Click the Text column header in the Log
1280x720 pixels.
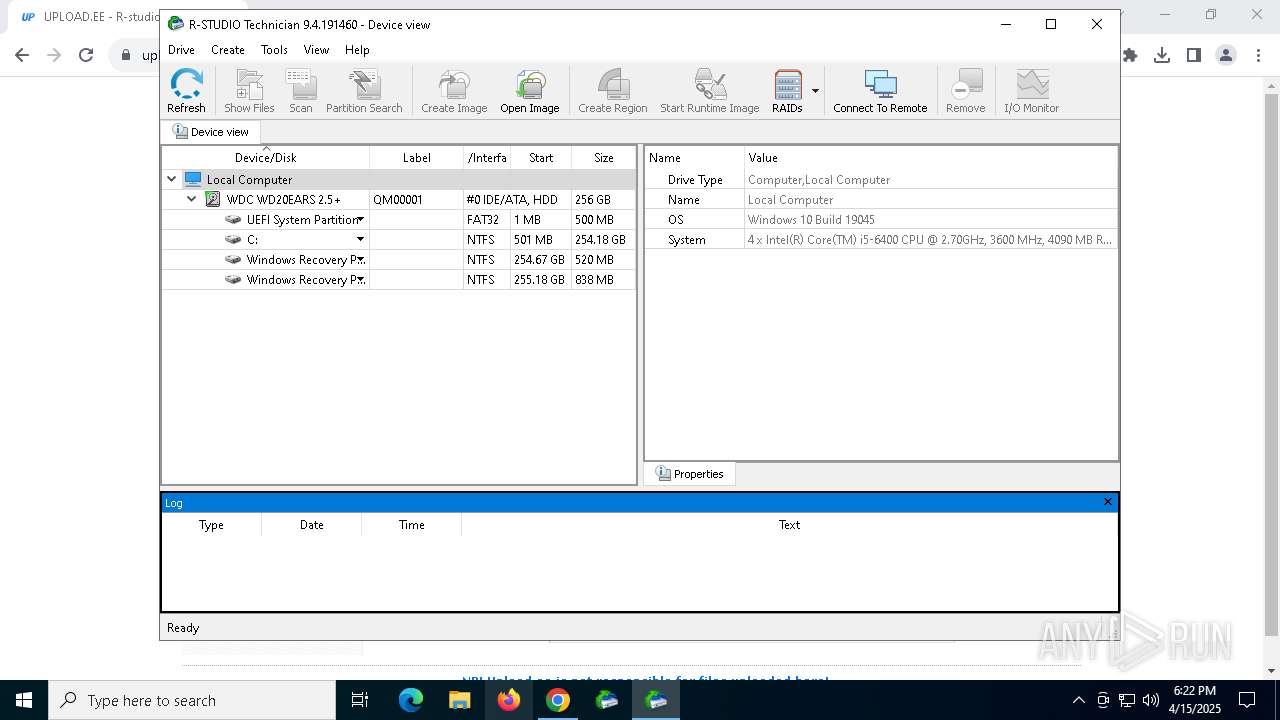[789, 525]
